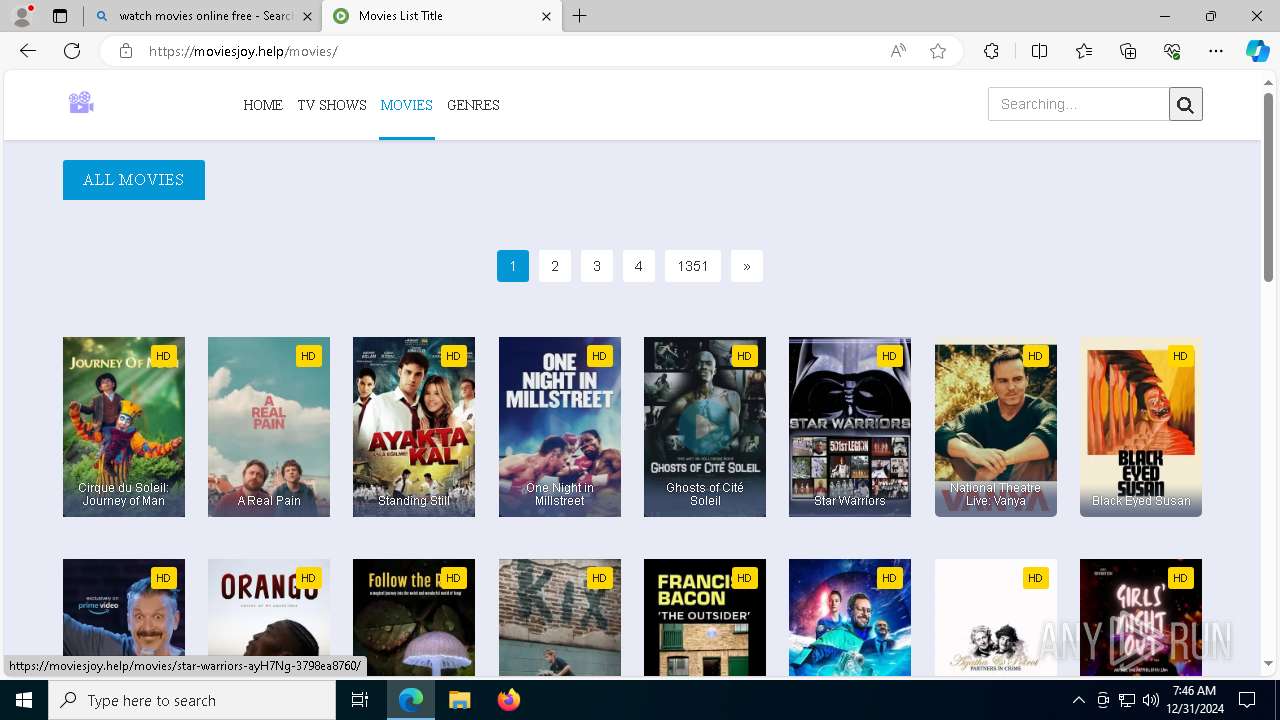Open the notification center
This screenshot has height=720, width=1280.
point(1247,700)
